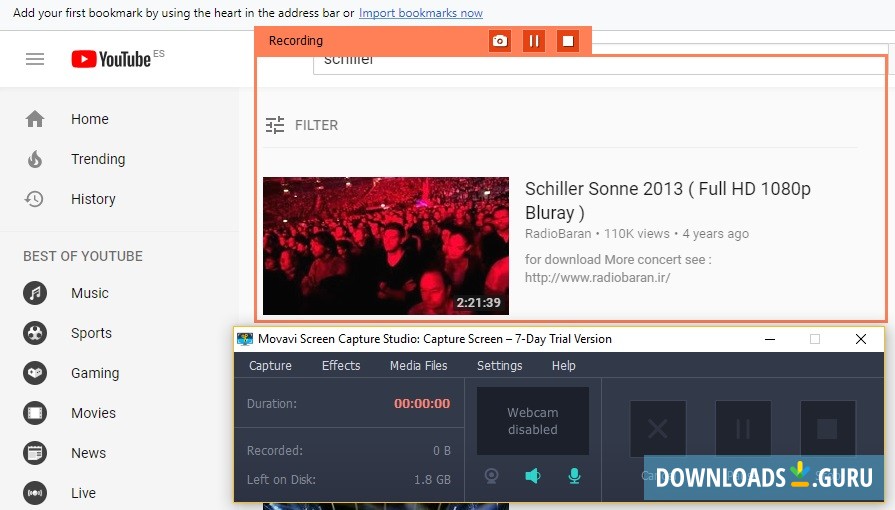
Task: Click the BEST OF YOUTUBE heading
Action: click(x=83, y=256)
